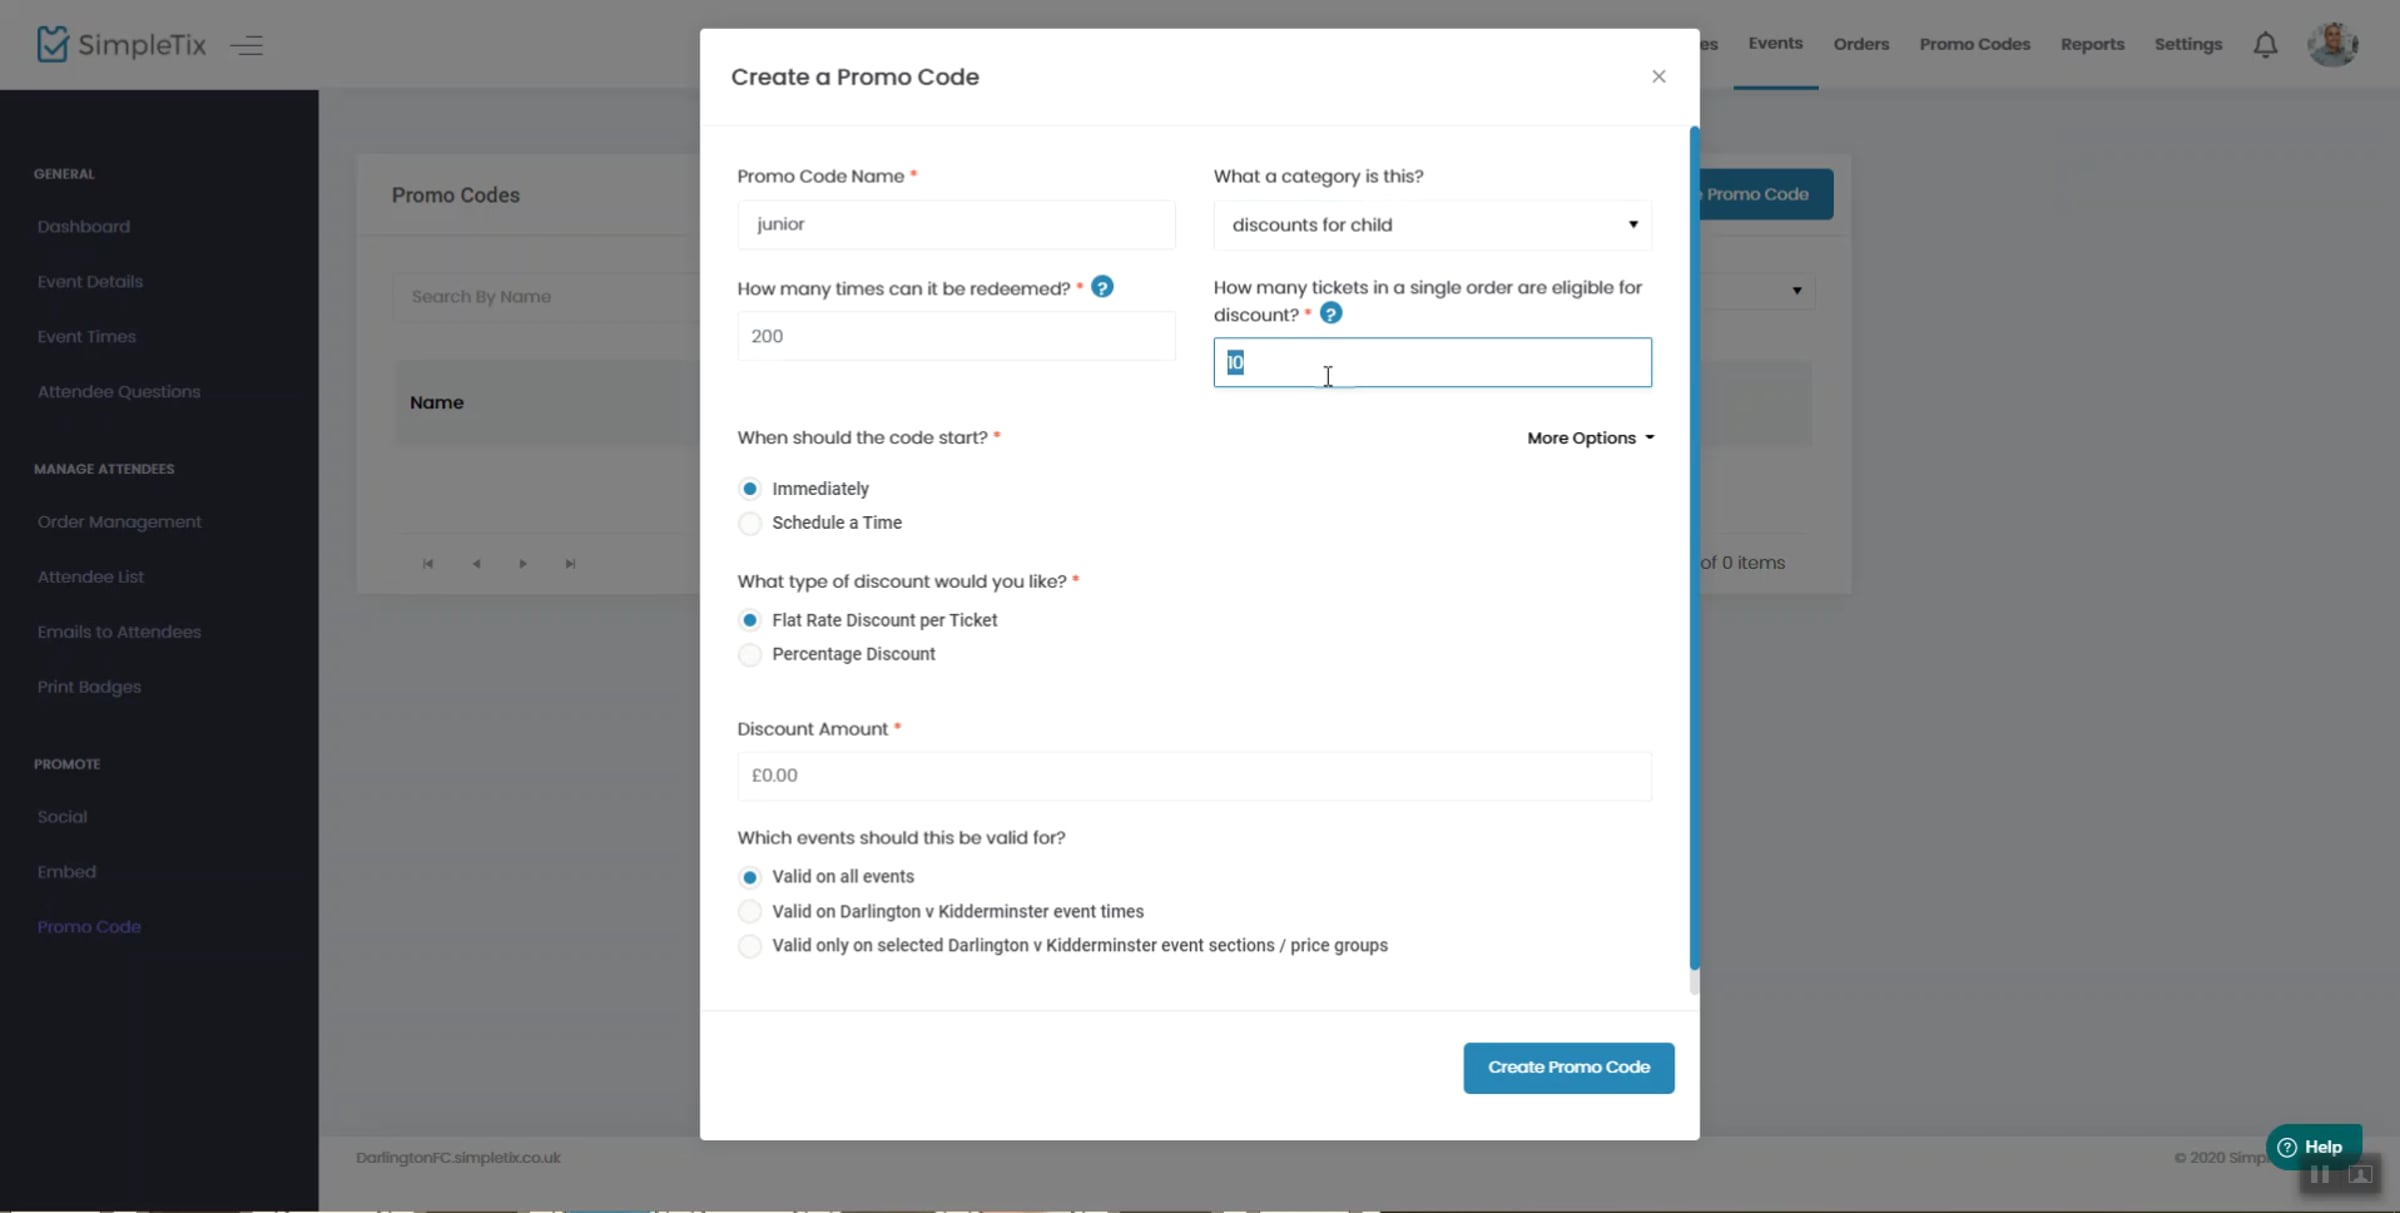Expand More Options
Screen dimensions: 2400x1213
(x=1590, y=438)
